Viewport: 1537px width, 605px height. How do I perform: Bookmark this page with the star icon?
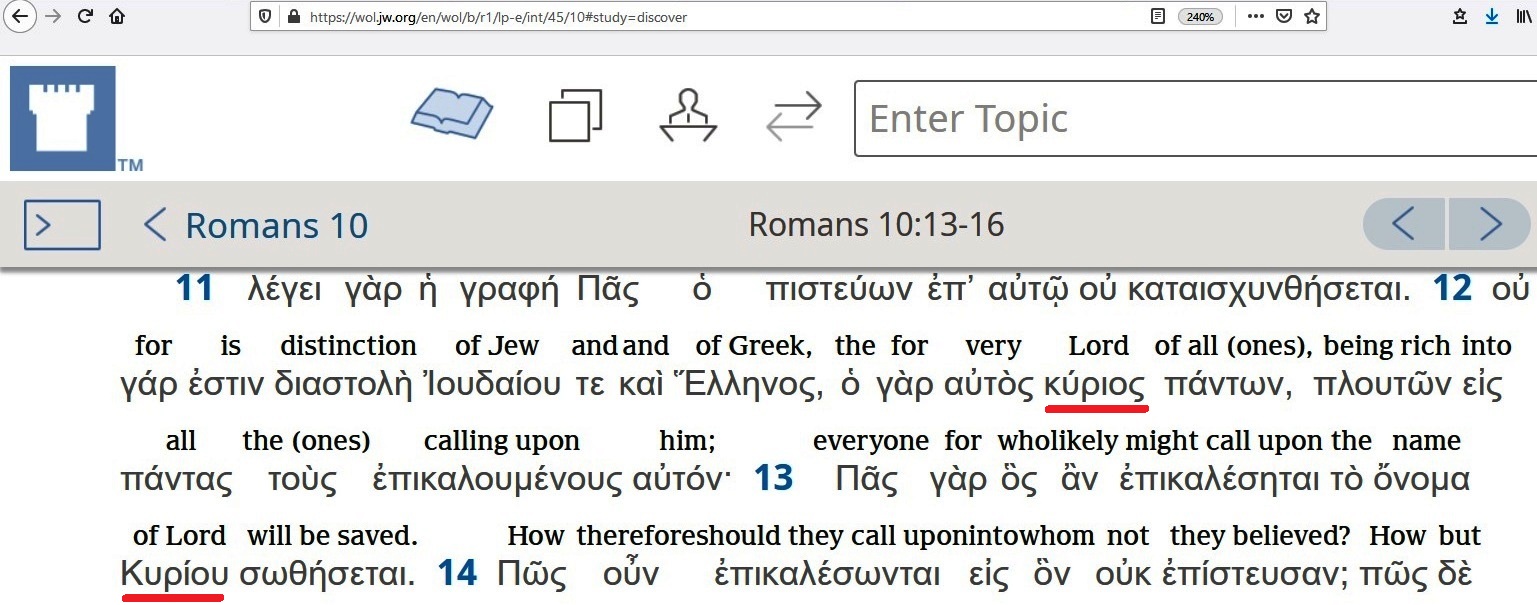click(1312, 17)
